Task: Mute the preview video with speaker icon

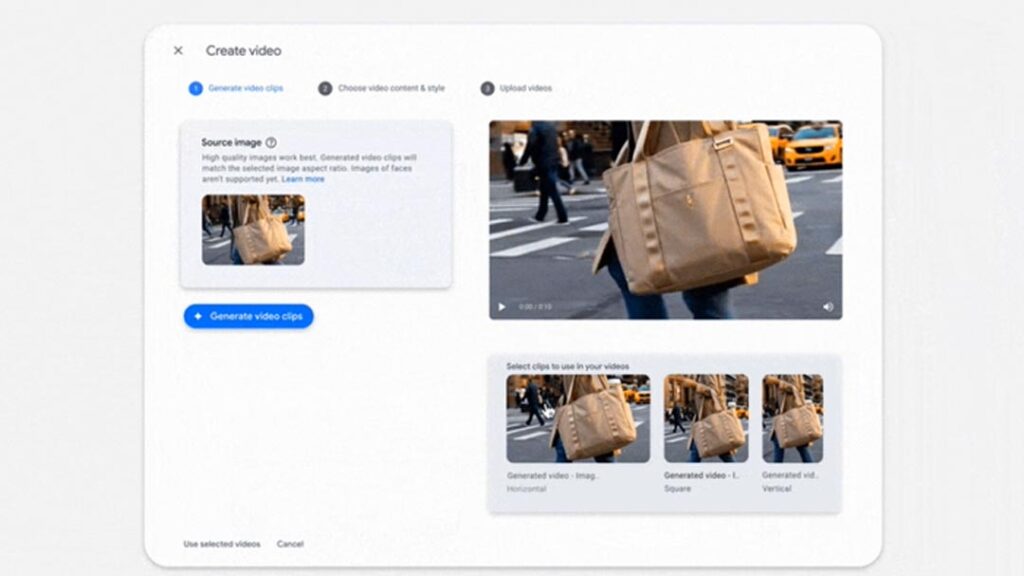Action: click(x=828, y=307)
